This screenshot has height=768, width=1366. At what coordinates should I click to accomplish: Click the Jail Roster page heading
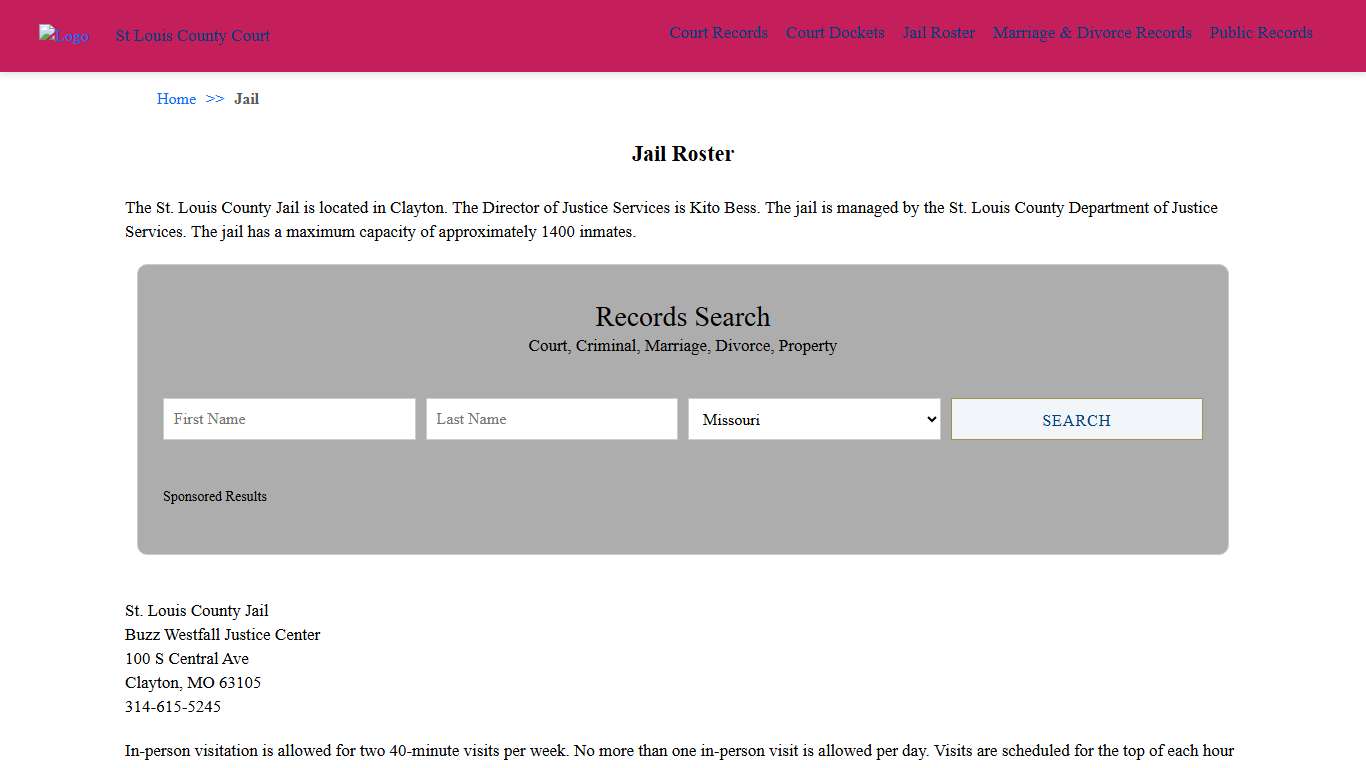pos(683,154)
